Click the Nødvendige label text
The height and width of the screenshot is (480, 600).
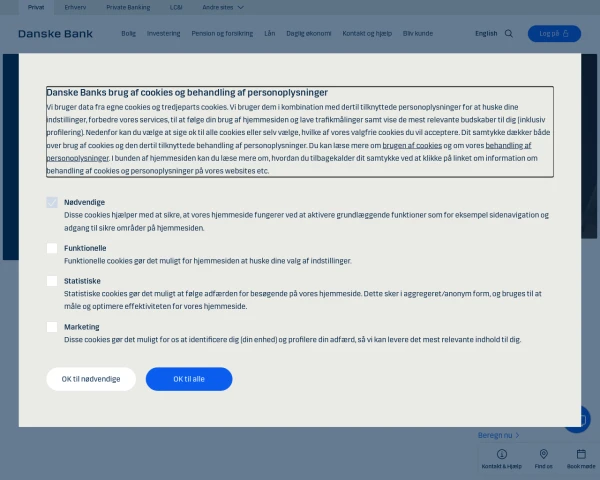tap(84, 202)
